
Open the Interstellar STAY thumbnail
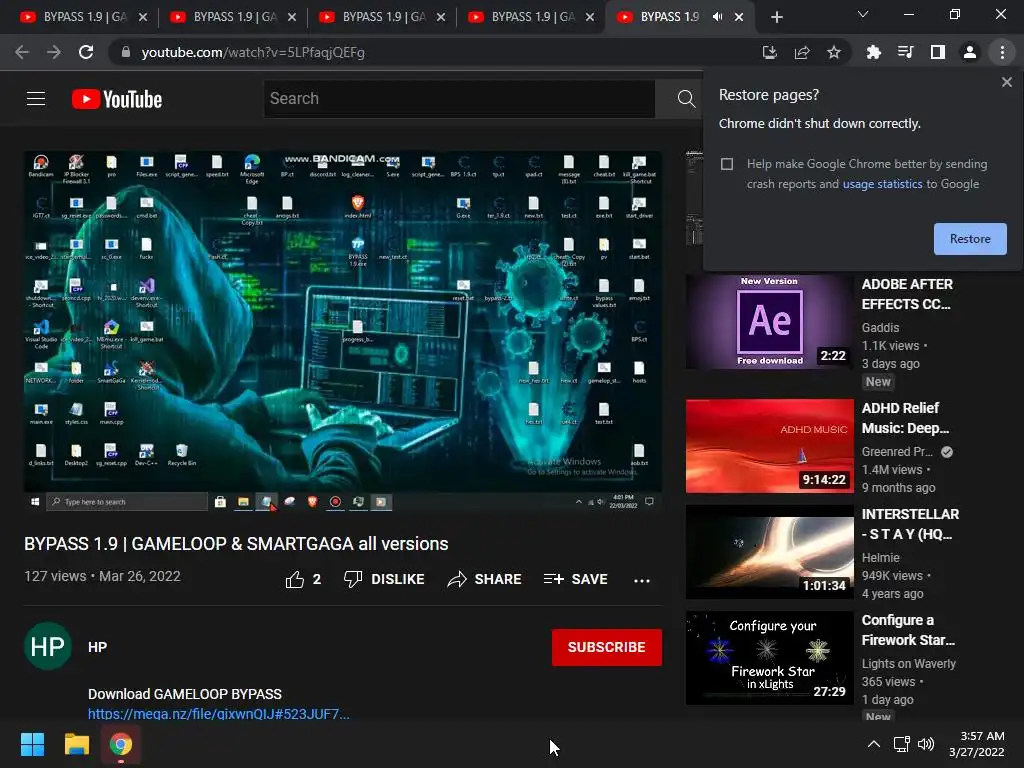pyautogui.click(x=769, y=552)
